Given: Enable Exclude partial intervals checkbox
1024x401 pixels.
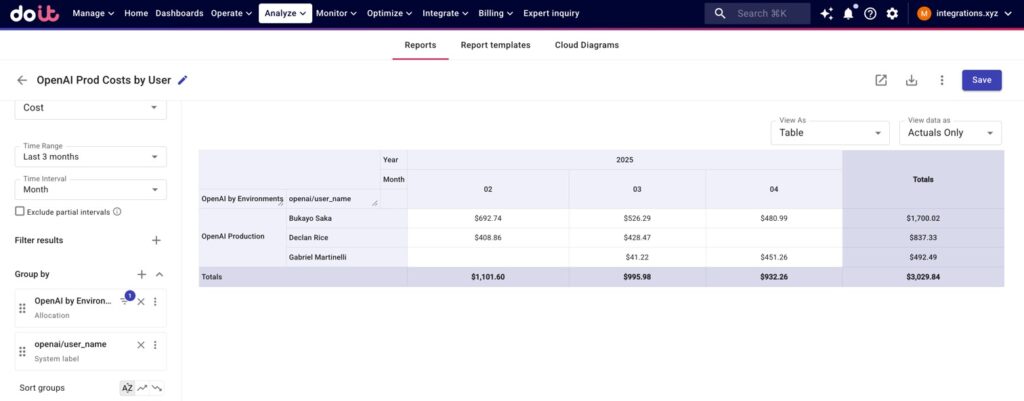Looking at the screenshot, I should pyautogui.click(x=20, y=211).
